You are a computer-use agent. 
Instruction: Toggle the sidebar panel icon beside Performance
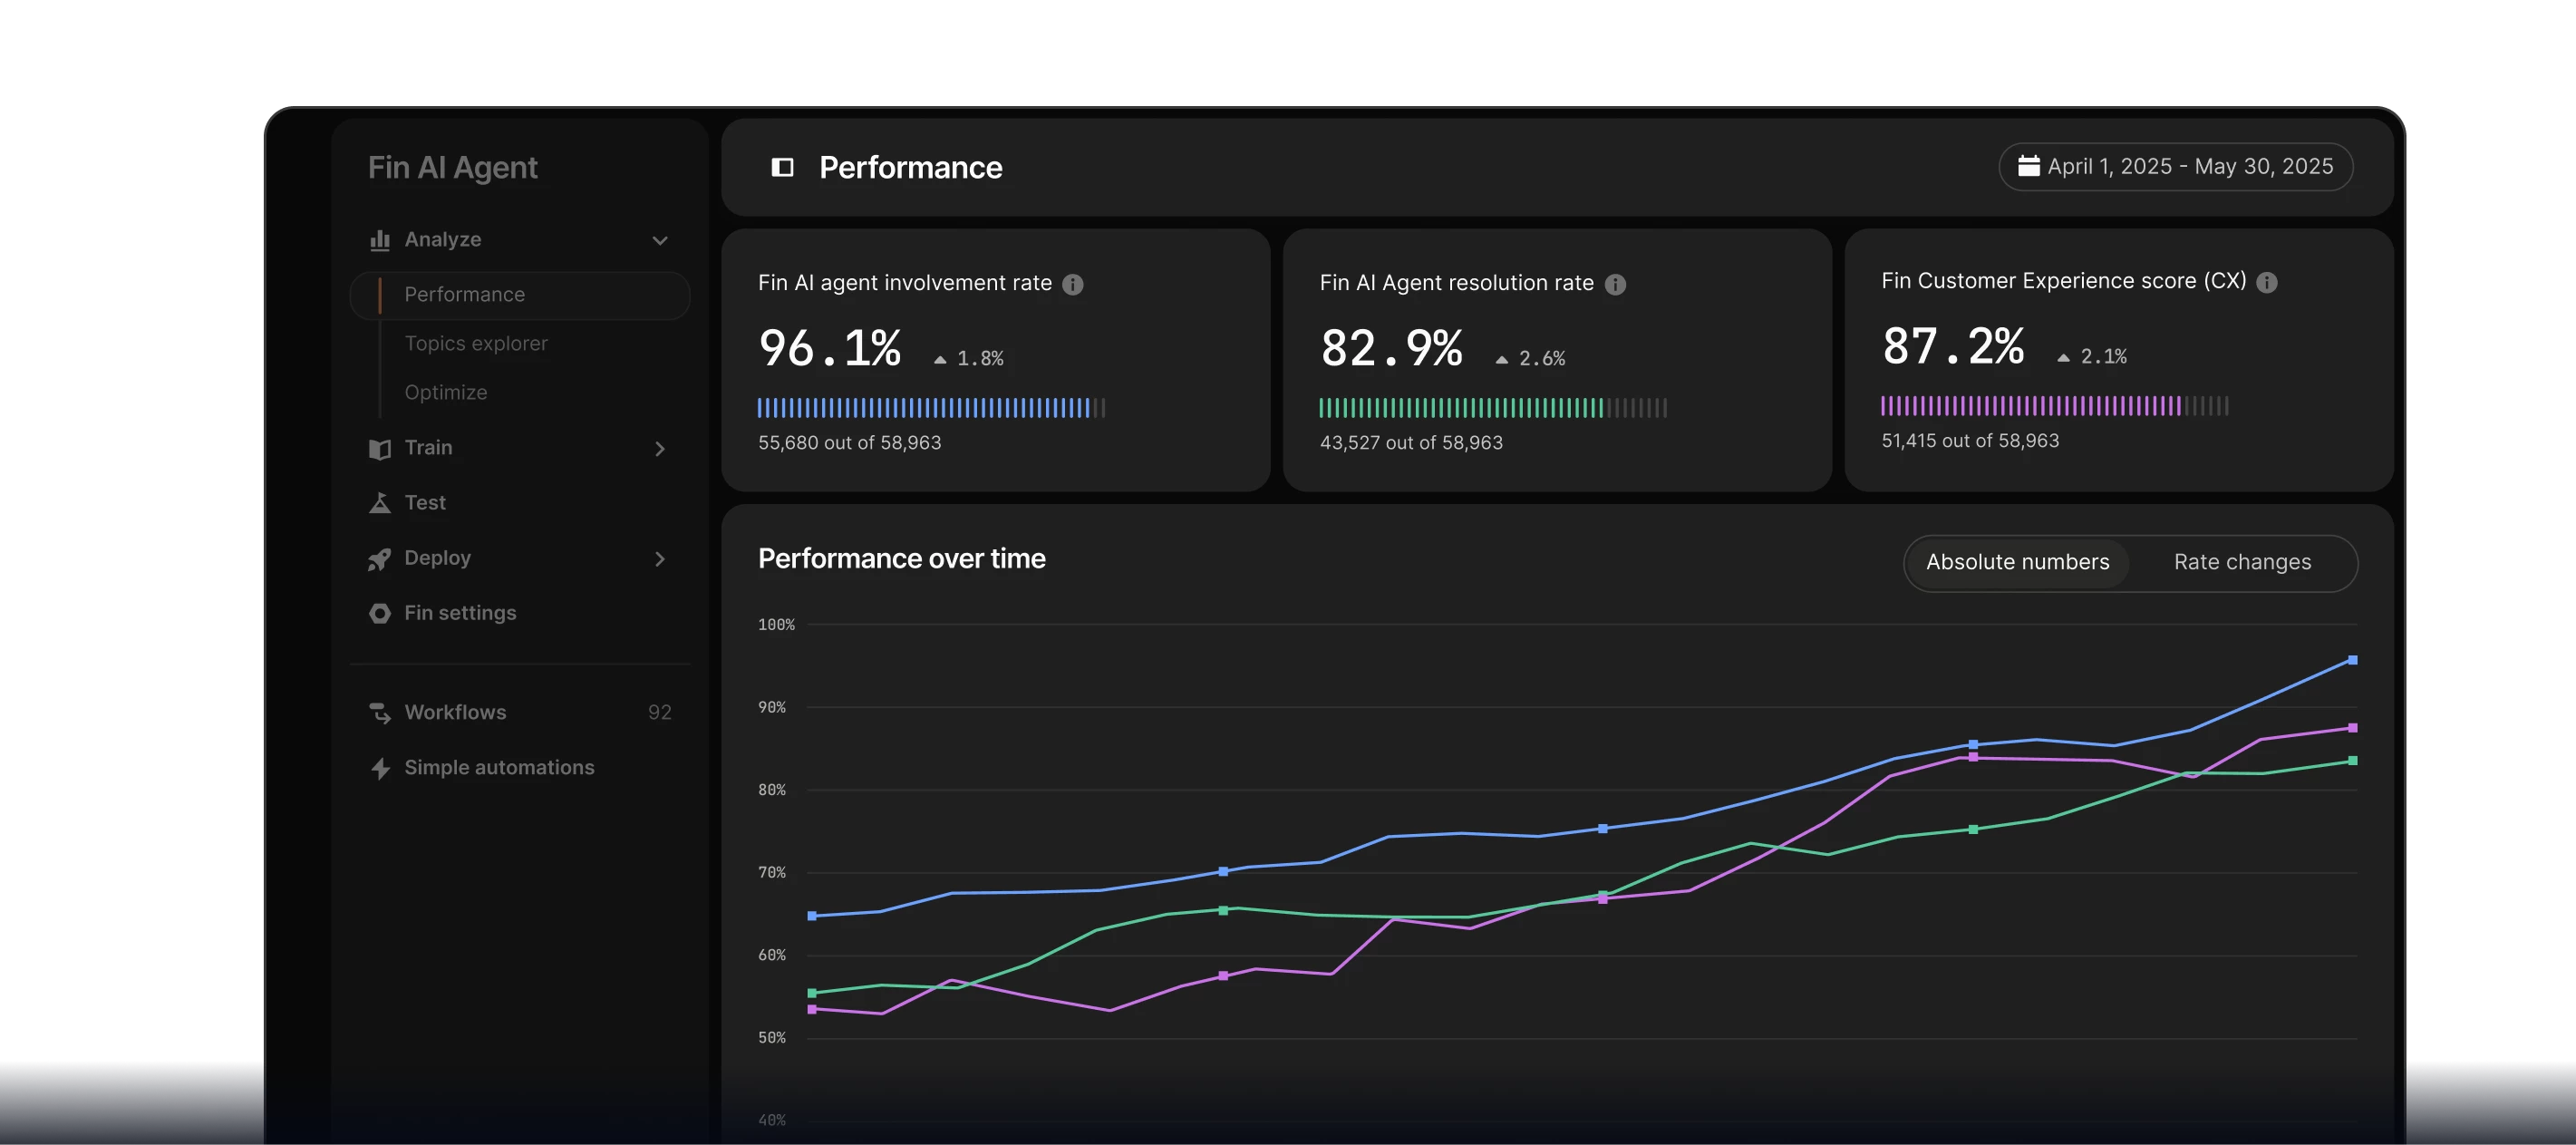pyautogui.click(x=782, y=167)
